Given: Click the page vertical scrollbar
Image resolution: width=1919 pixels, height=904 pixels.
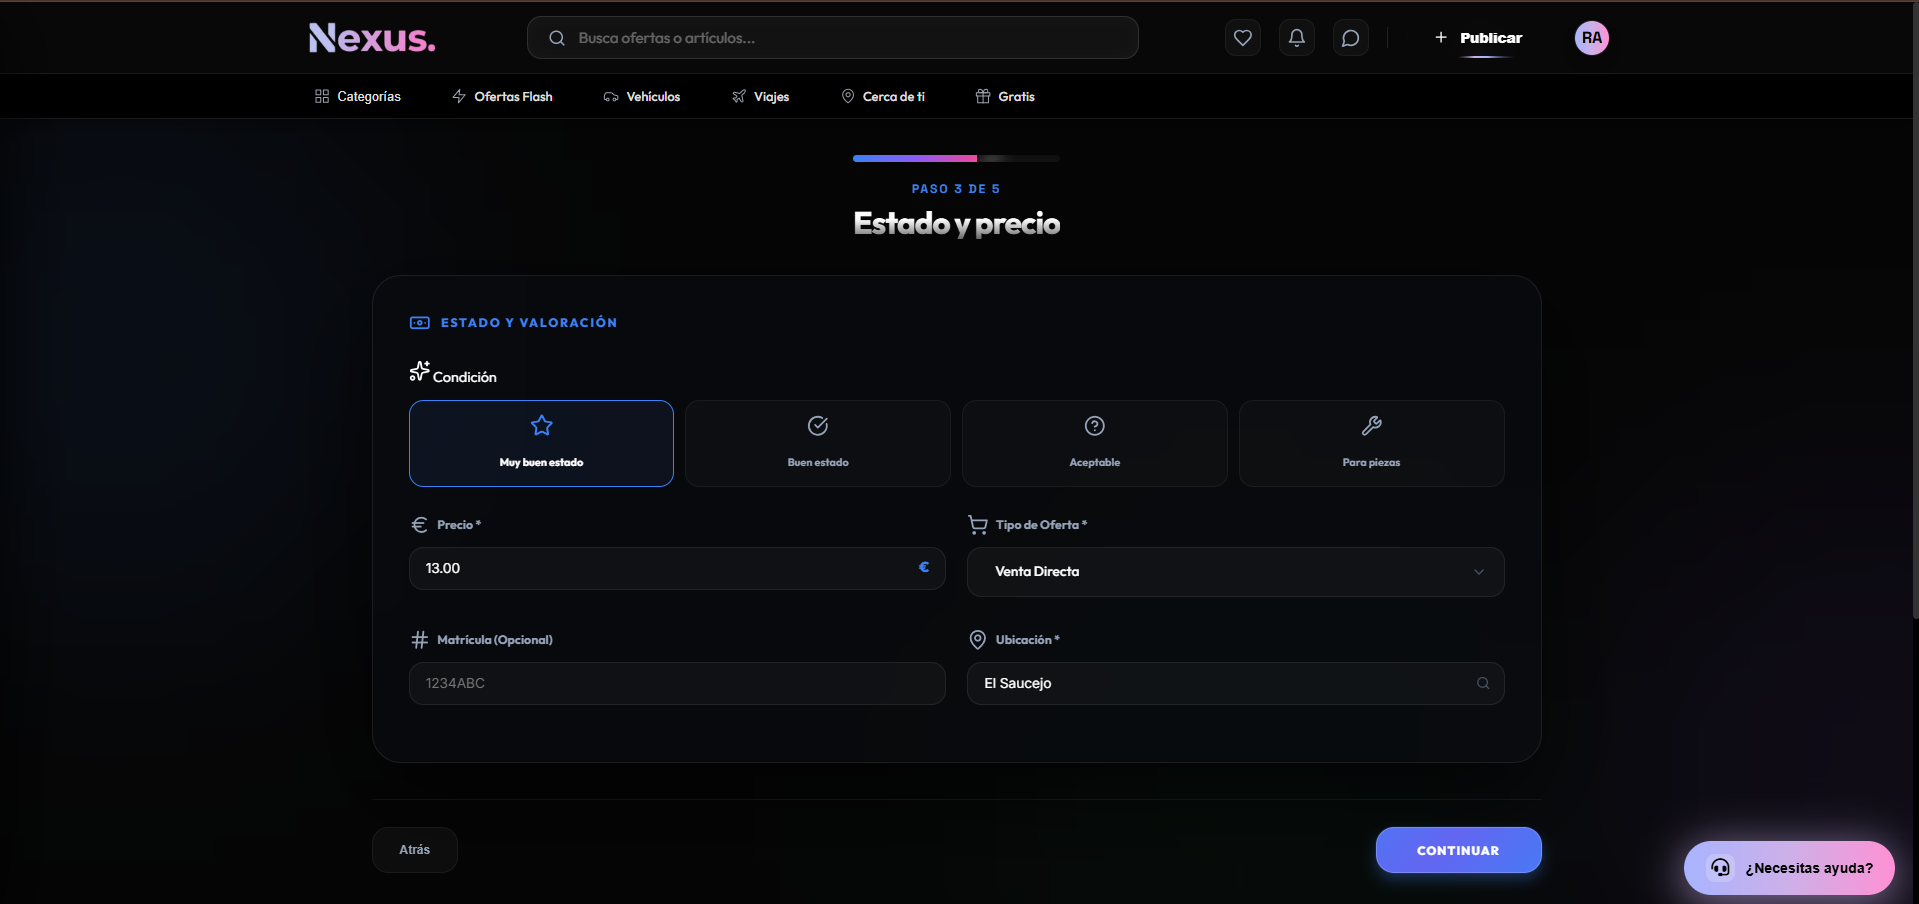Looking at the screenshot, I should tap(1915, 310).
